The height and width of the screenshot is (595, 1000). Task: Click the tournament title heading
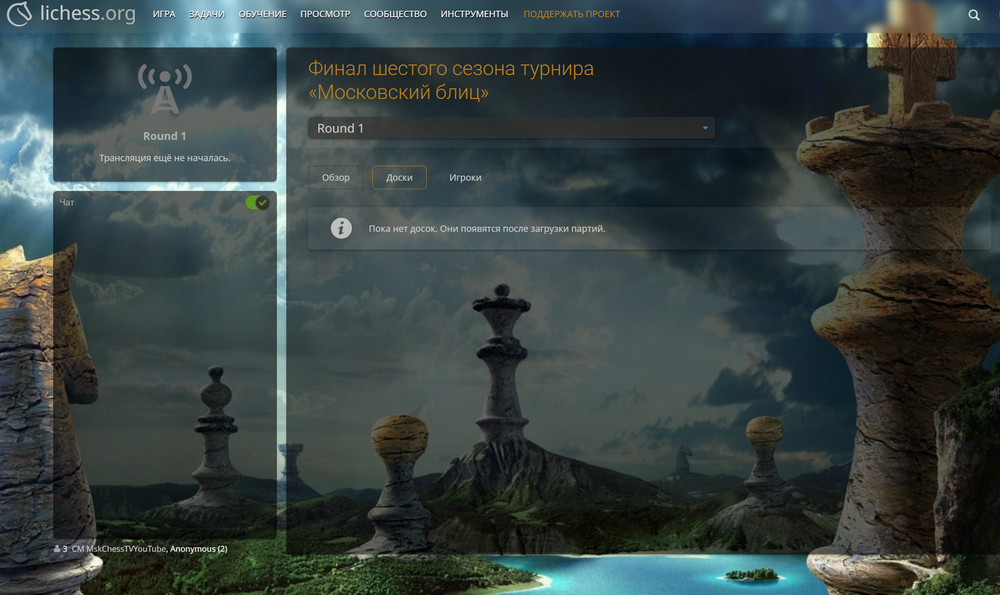450,80
